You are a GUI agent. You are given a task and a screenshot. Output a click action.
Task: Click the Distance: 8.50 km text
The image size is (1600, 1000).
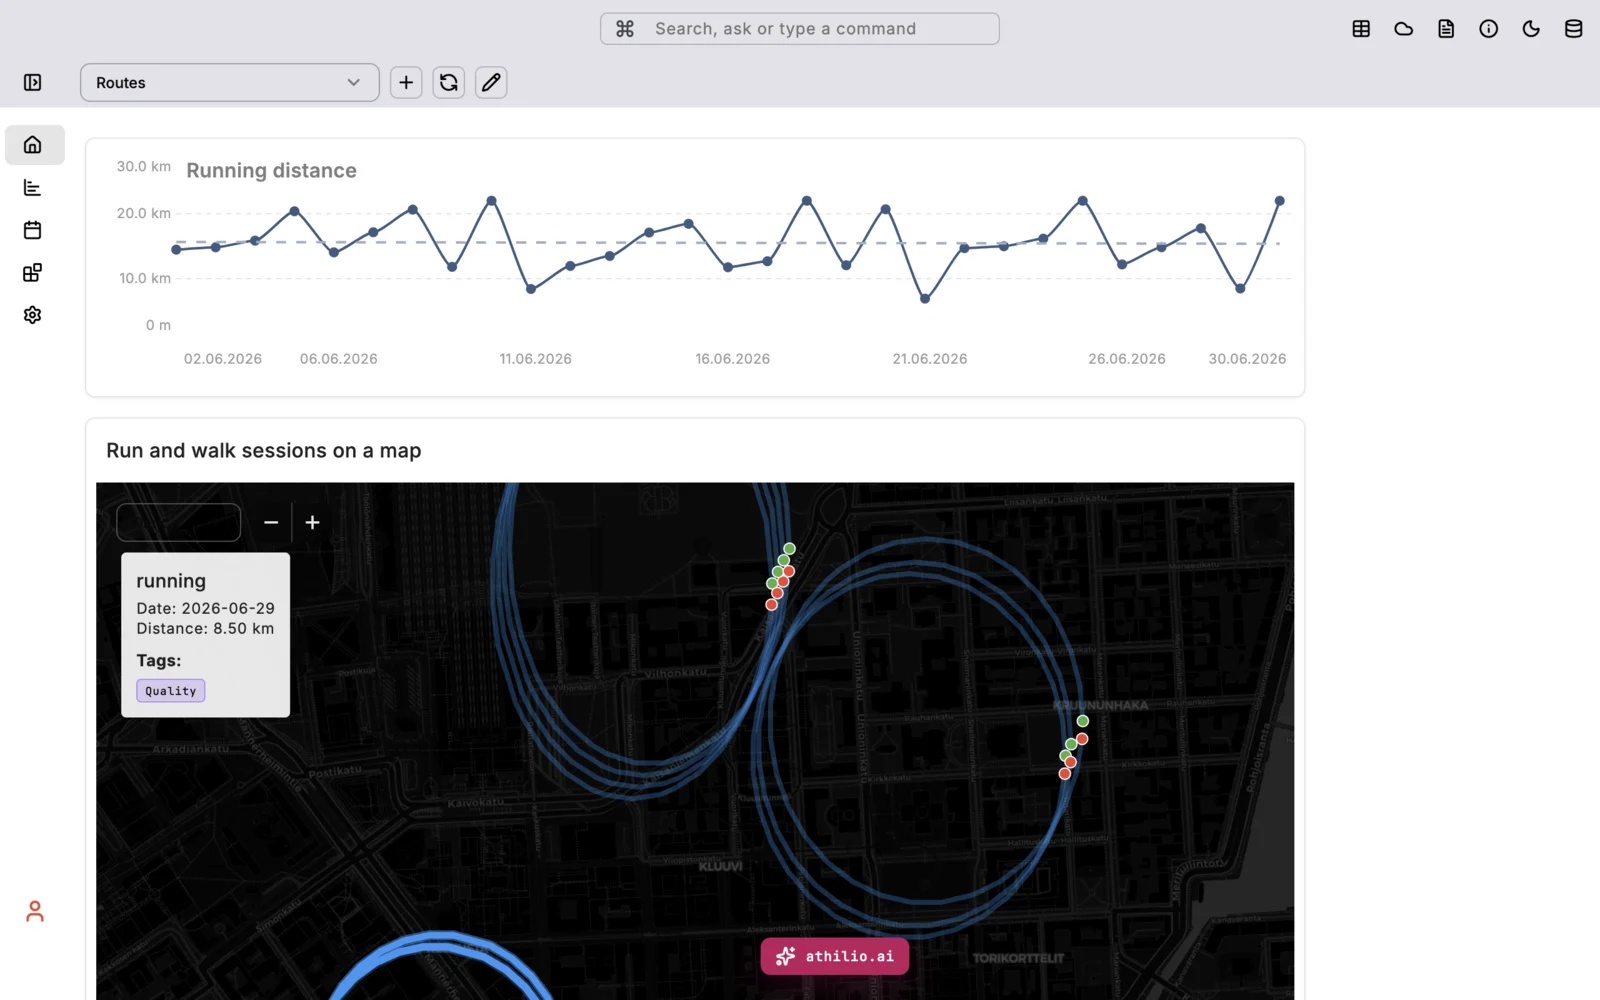point(205,629)
